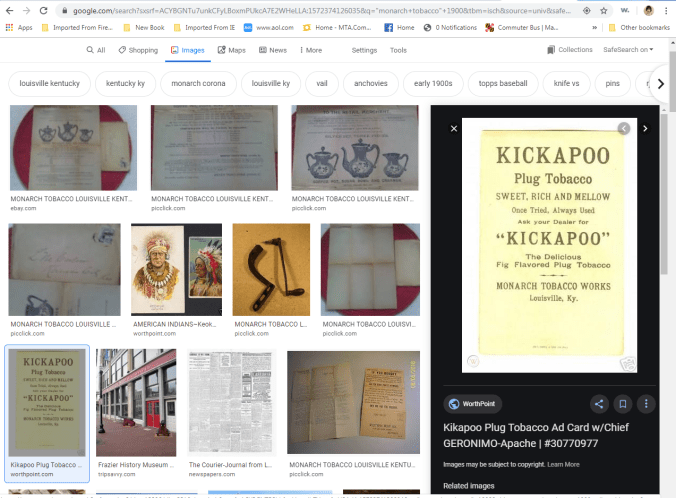Screen dimensions: 676x498
Task: Open The Courier-Journal newspaper thumbnail
Action: pyautogui.click(x=232, y=403)
